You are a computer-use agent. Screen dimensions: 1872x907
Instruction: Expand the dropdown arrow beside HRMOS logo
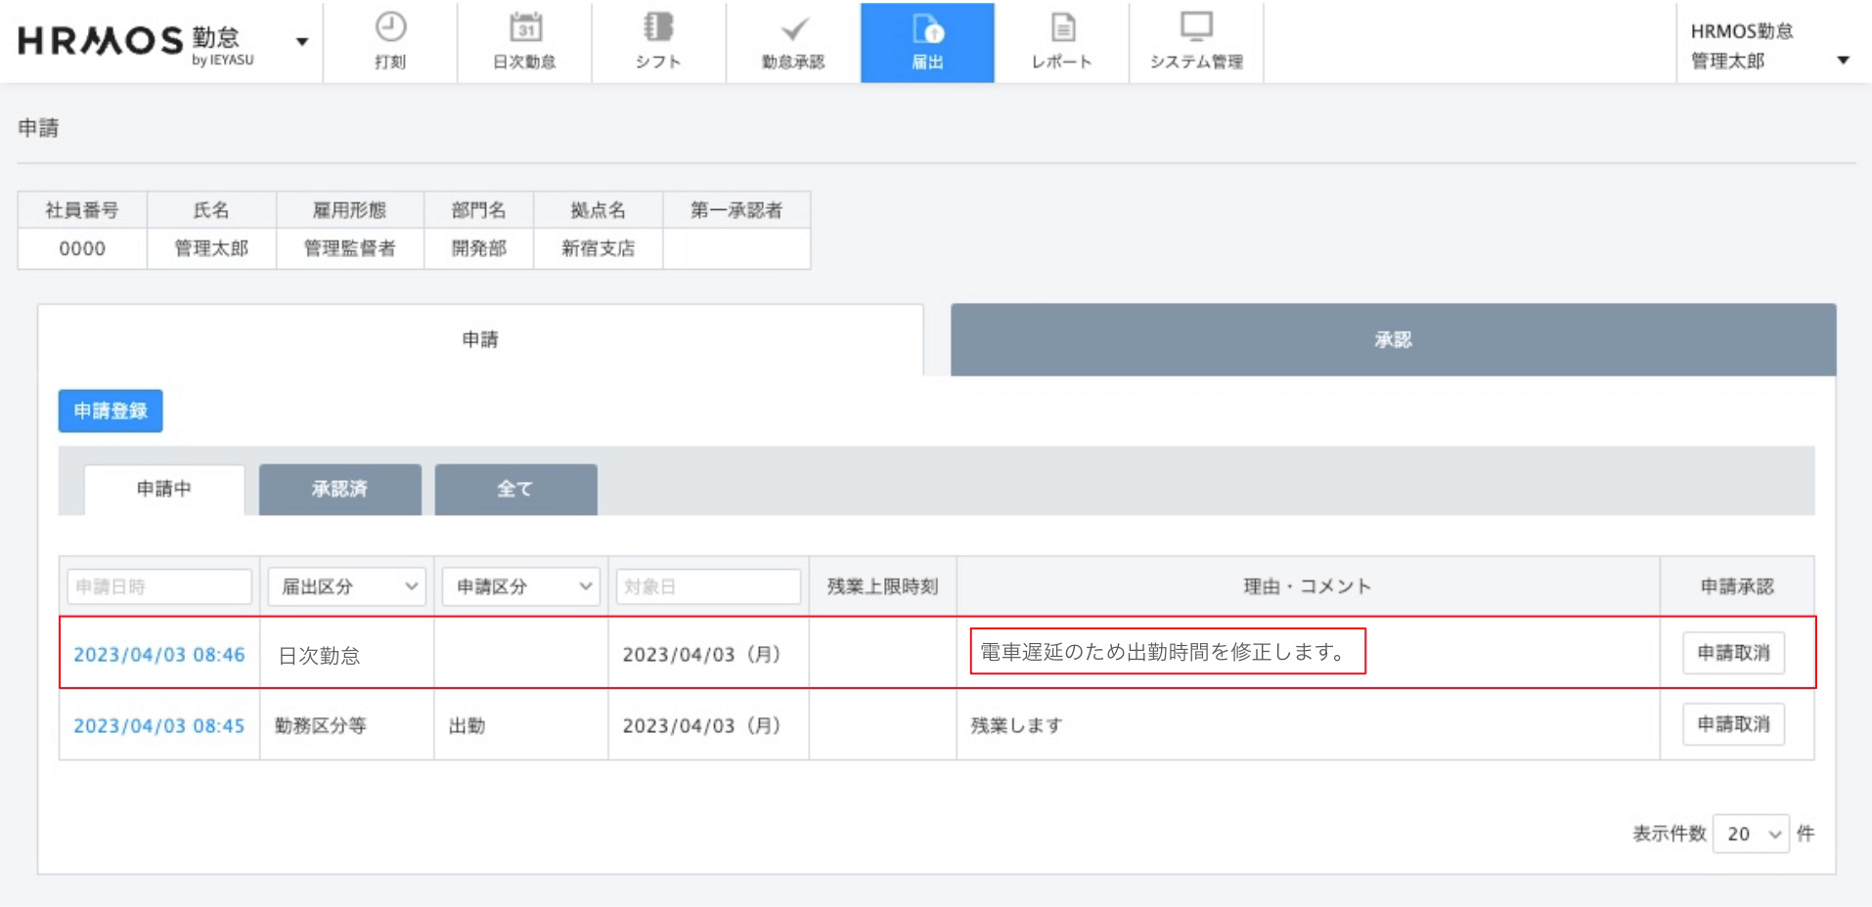[302, 42]
